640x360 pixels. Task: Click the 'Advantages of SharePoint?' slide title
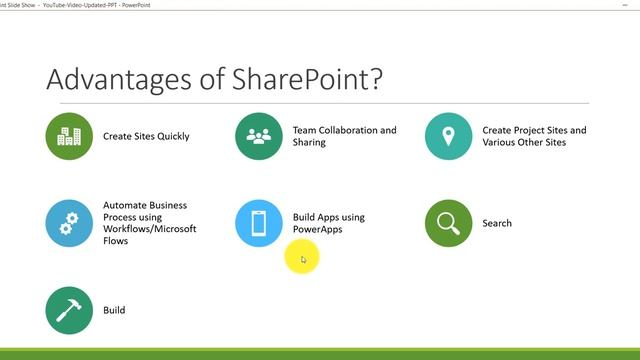point(215,79)
